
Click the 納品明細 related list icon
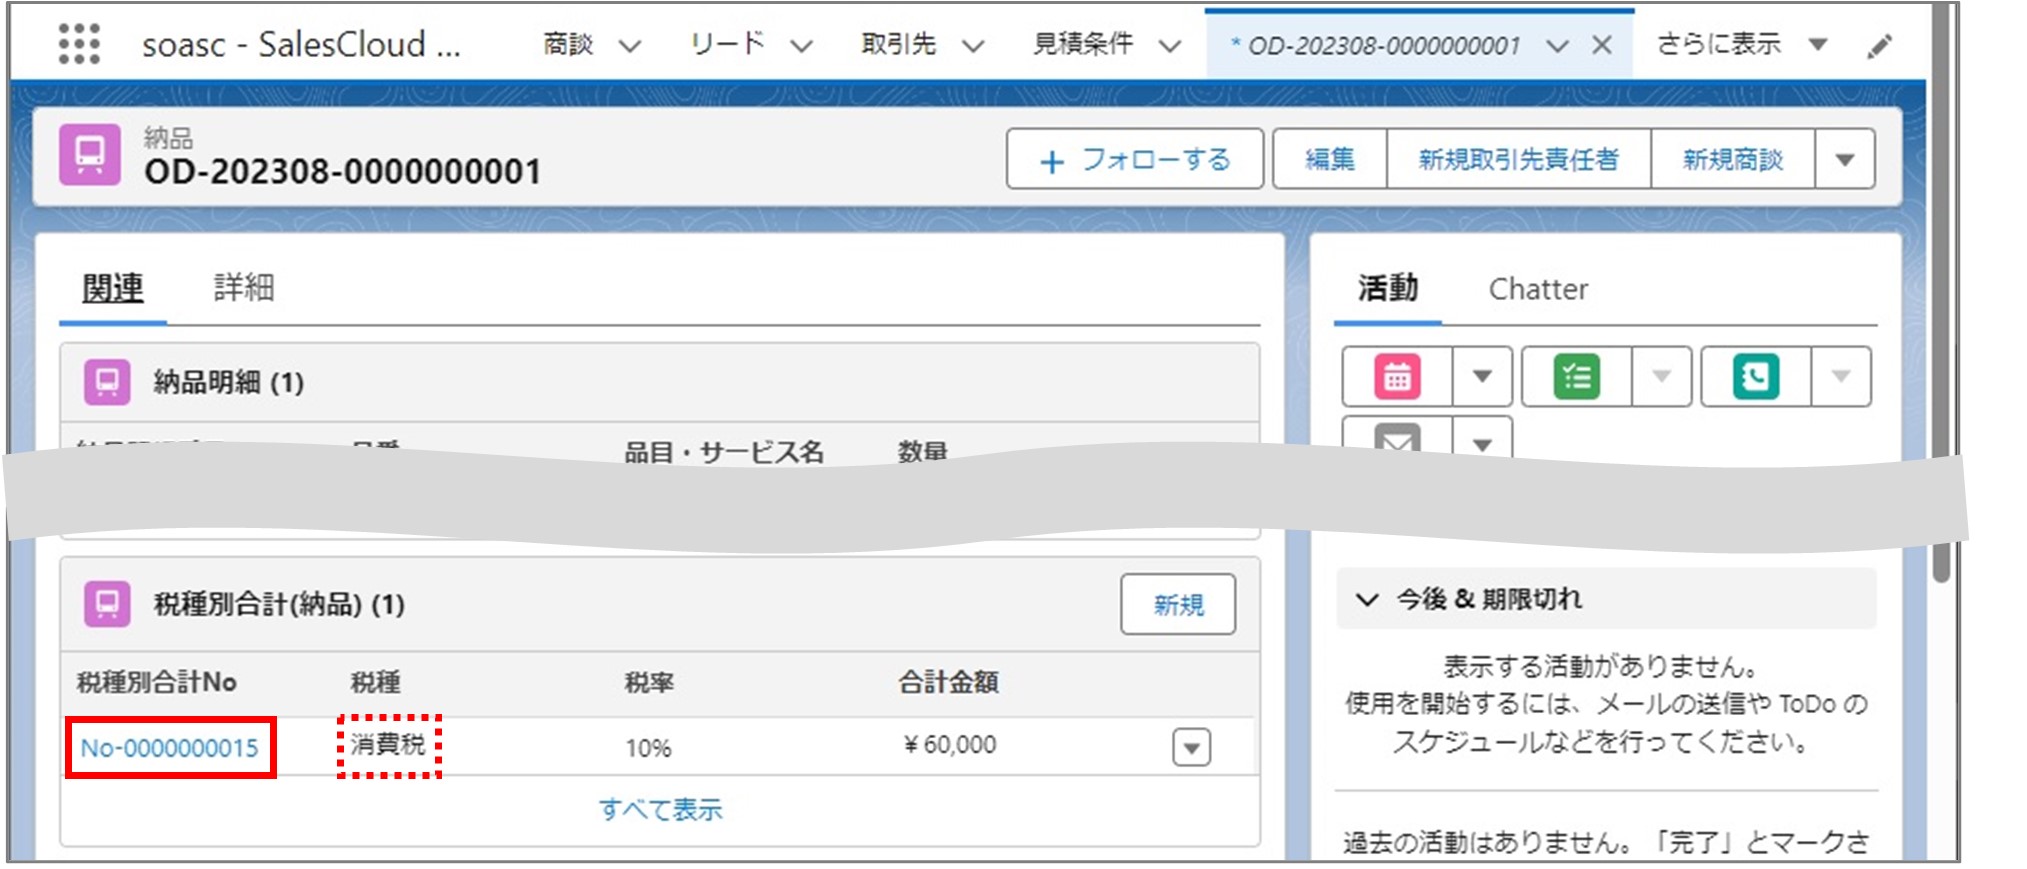[107, 382]
